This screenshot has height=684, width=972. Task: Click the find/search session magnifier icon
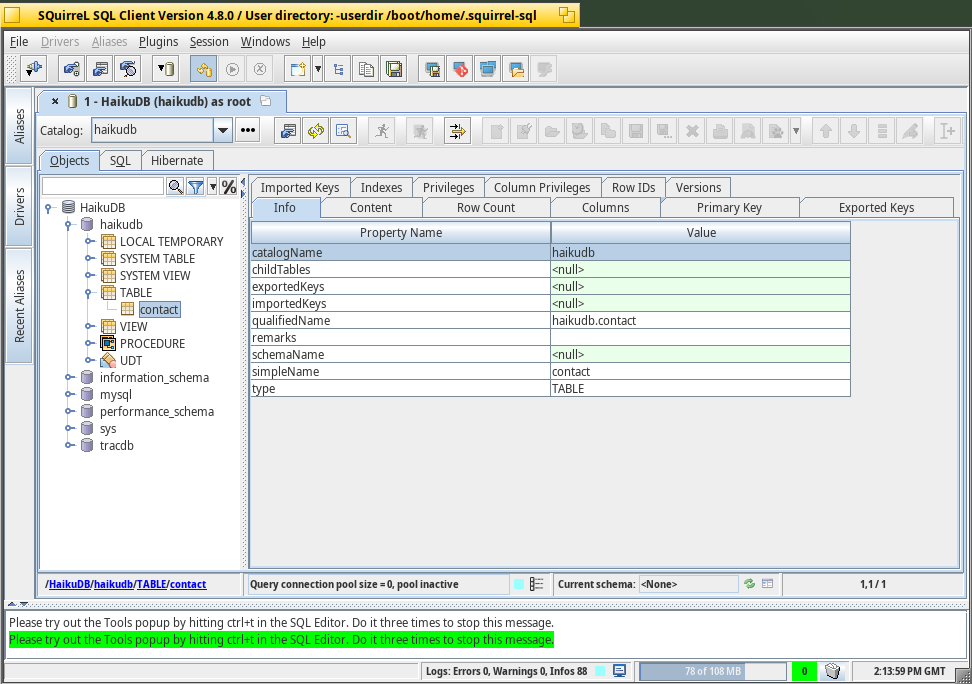128,69
